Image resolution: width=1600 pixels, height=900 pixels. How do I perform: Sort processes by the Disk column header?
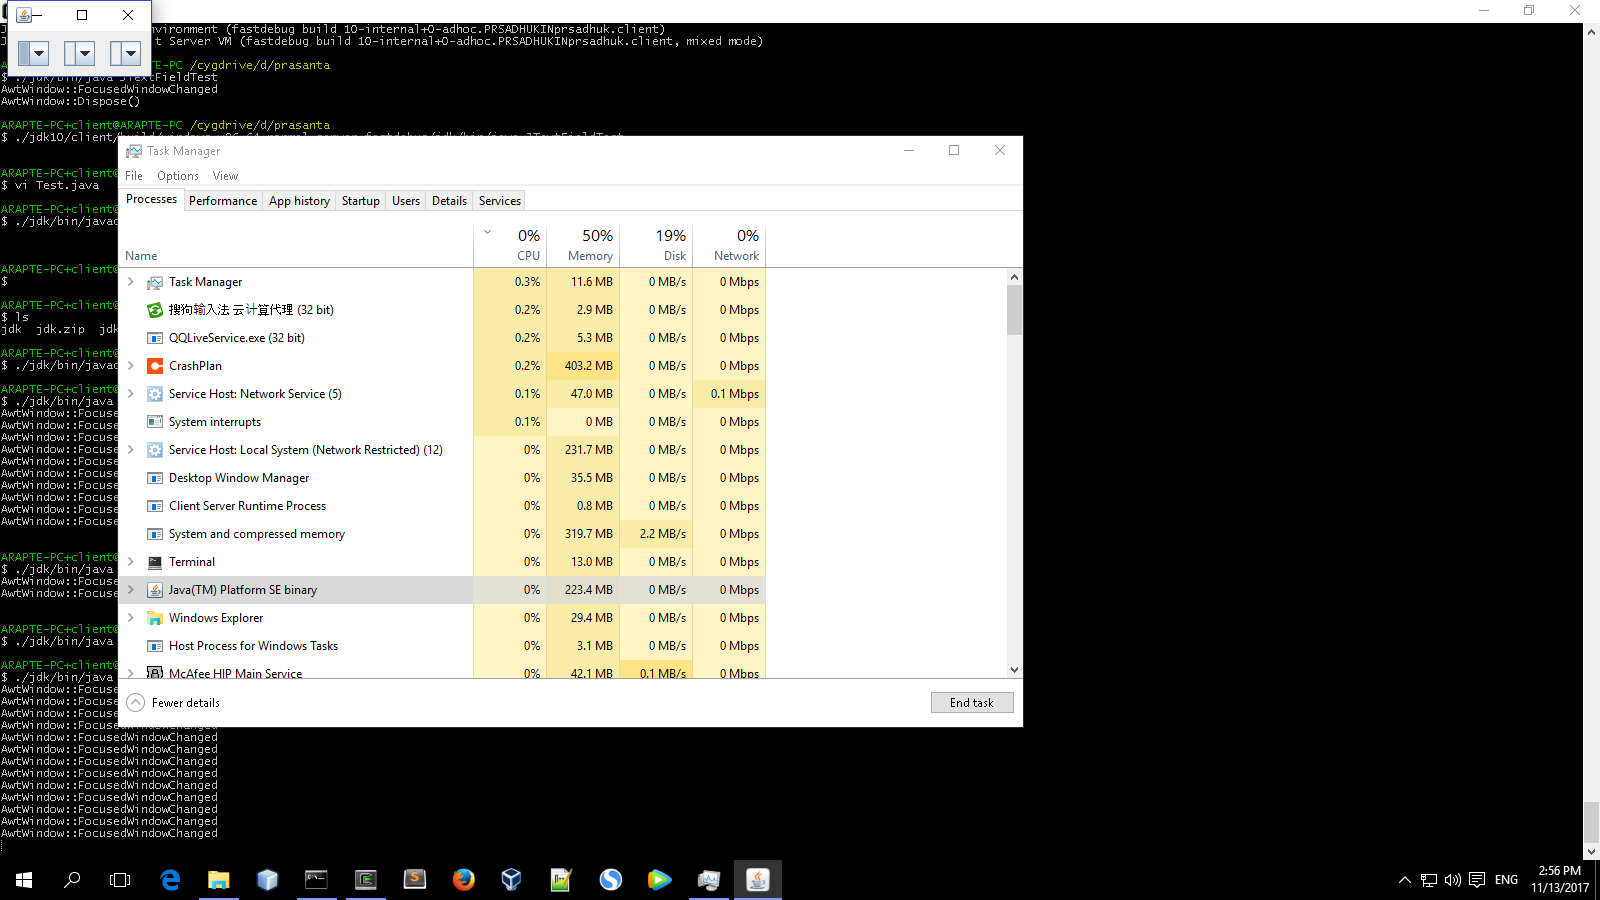(657, 246)
